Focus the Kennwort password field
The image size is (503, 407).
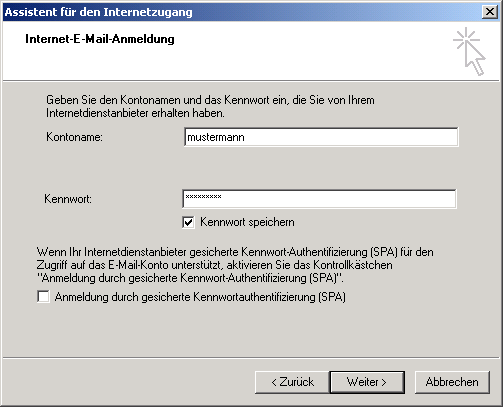(319, 199)
